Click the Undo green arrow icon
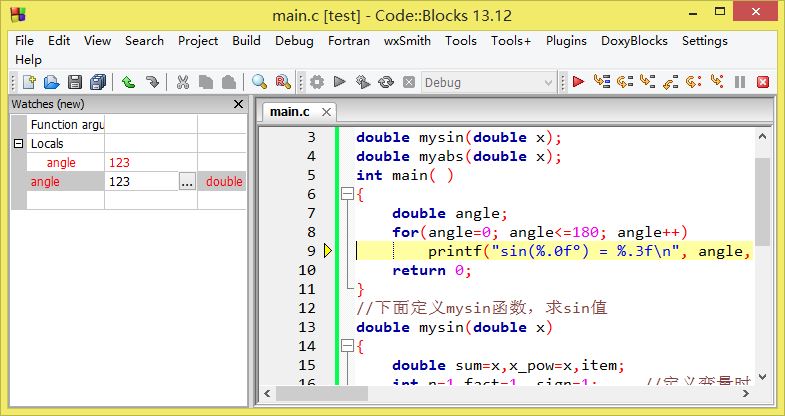The width and height of the screenshot is (785, 416). point(129,82)
